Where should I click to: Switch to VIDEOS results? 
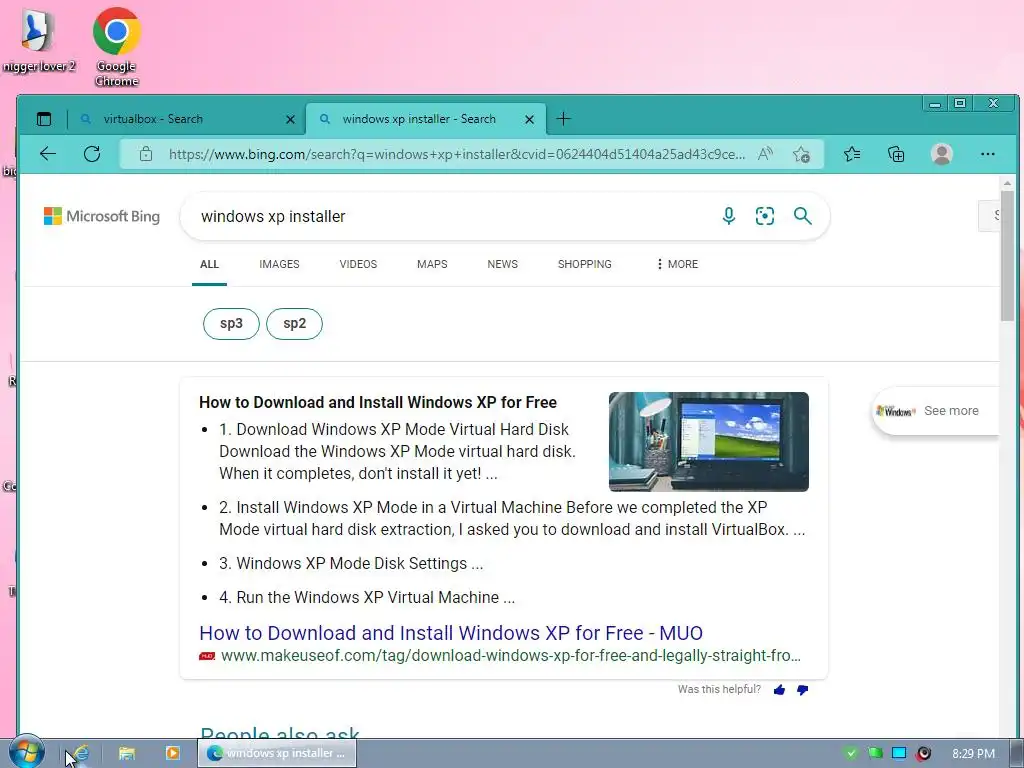point(358,264)
